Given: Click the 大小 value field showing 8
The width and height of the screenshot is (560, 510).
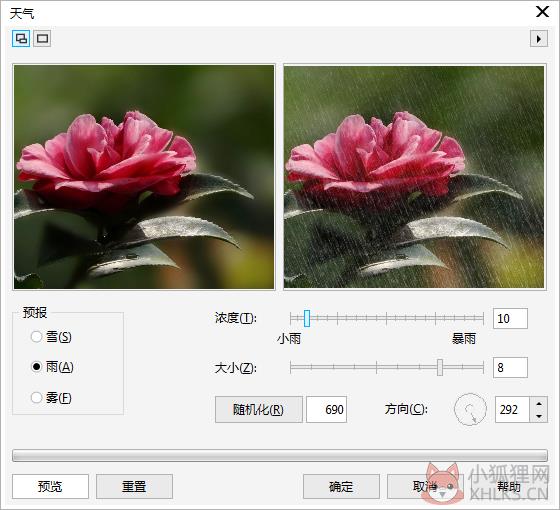Looking at the screenshot, I should (x=510, y=367).
